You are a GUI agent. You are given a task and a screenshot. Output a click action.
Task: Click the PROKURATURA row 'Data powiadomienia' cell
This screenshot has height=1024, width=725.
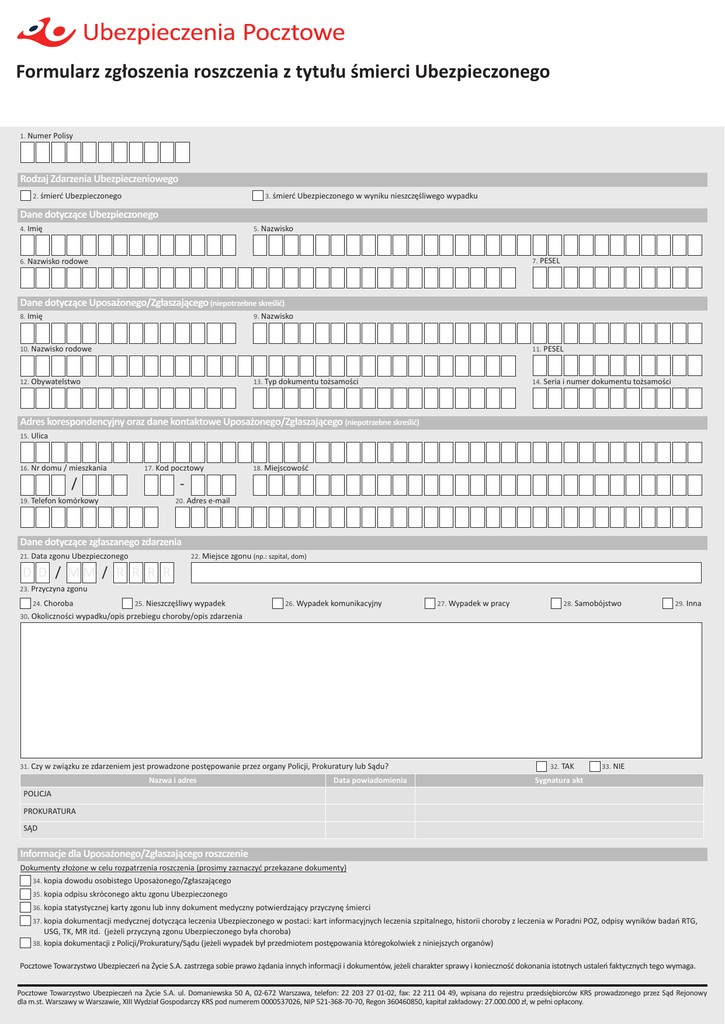(x=370, y=811)
